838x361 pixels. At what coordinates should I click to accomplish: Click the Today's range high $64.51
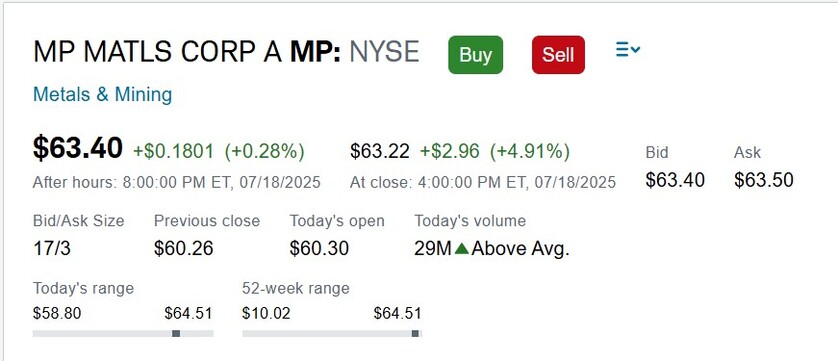pos(188,313)
